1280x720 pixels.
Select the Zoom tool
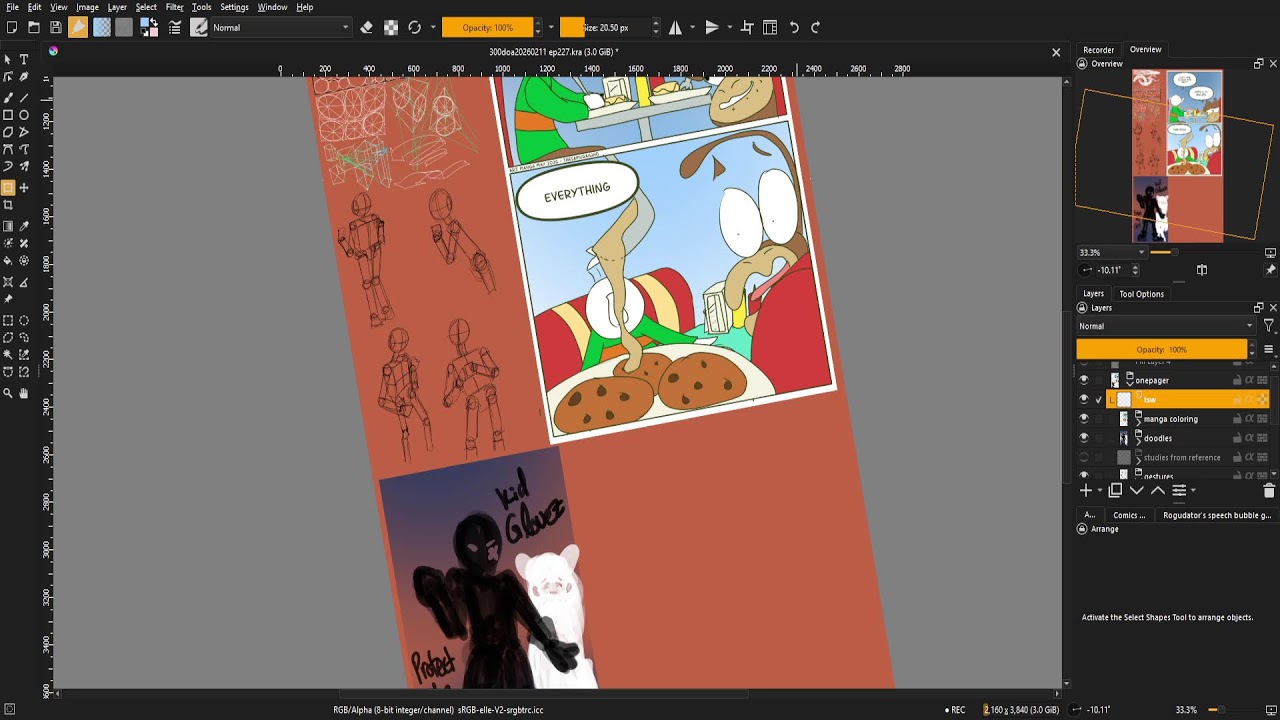8,394
